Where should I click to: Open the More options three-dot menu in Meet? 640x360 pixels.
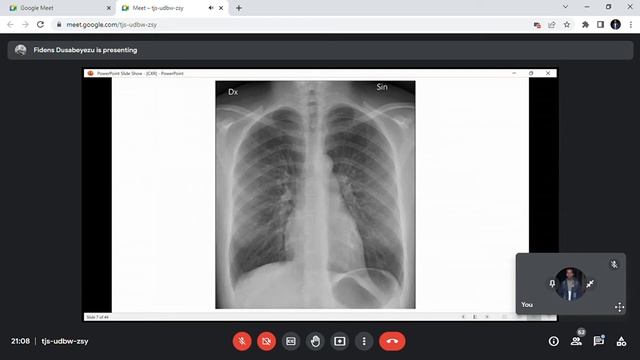coord(364,341)
